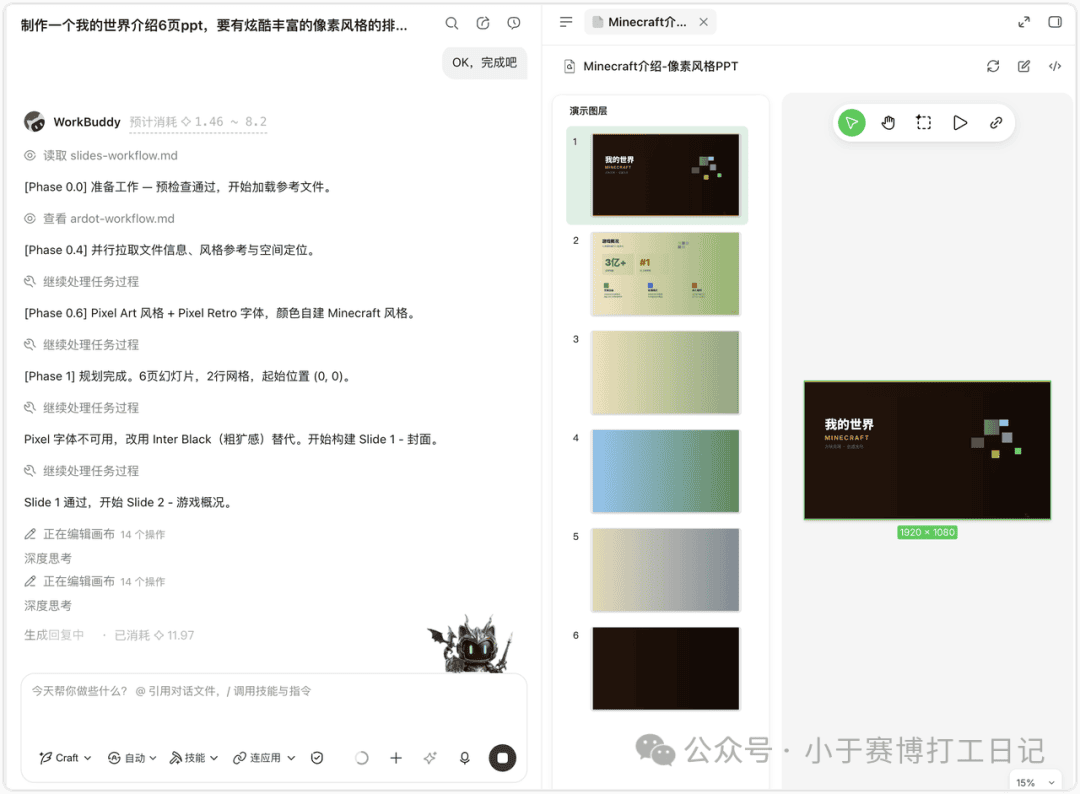Click the OK，完成吧 message bubble
The width and height of the screenshot is (1080, 794).
(484, 63)
